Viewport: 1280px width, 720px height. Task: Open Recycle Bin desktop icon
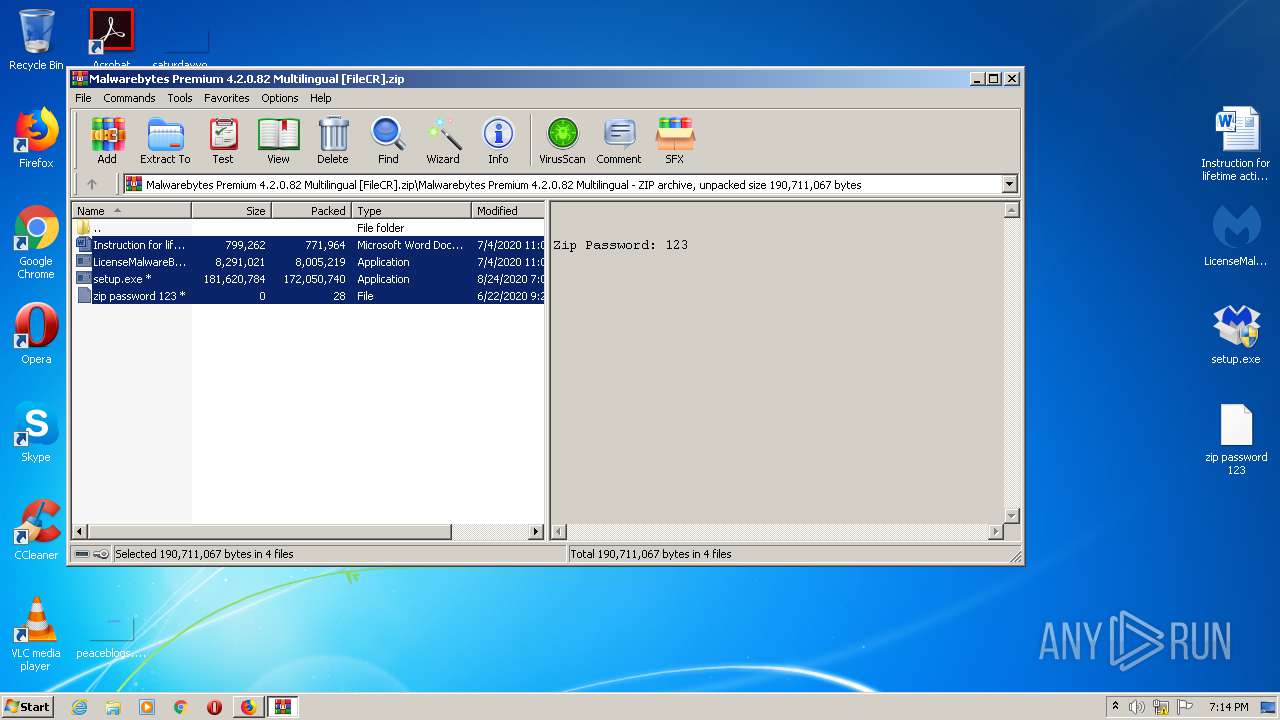coord(36,40)
